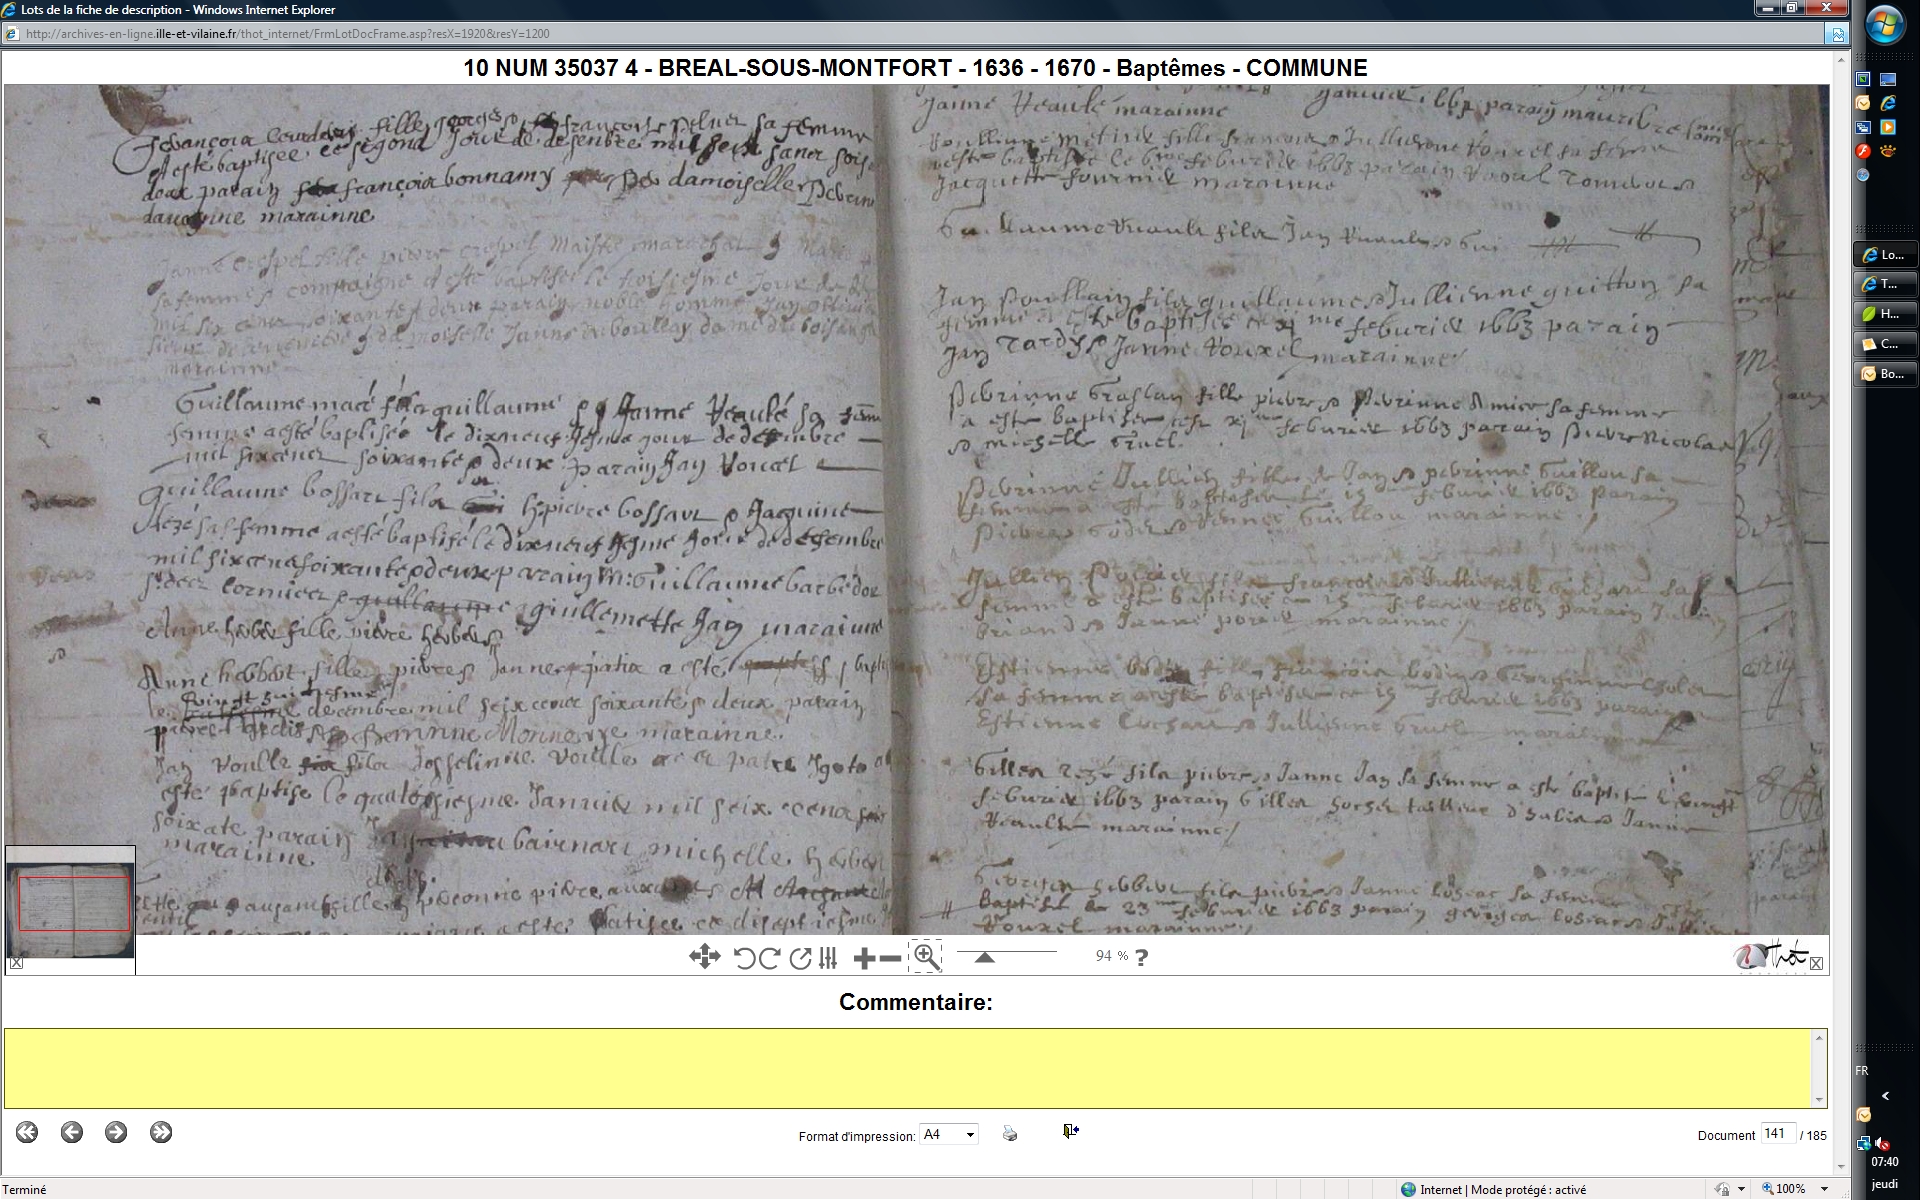1920x1200 pixels.
Task: Activate the magnifier zoom-area tool
Action: point(926,957)
